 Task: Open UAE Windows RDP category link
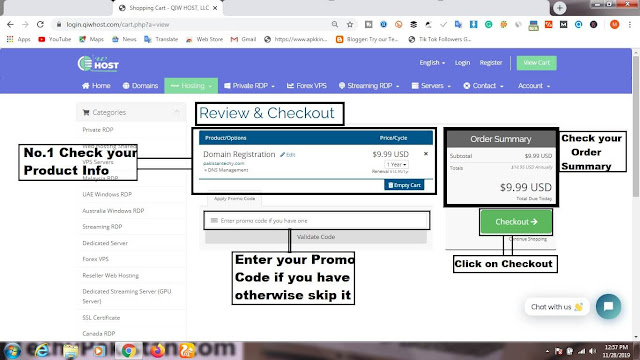pos(107,194)
